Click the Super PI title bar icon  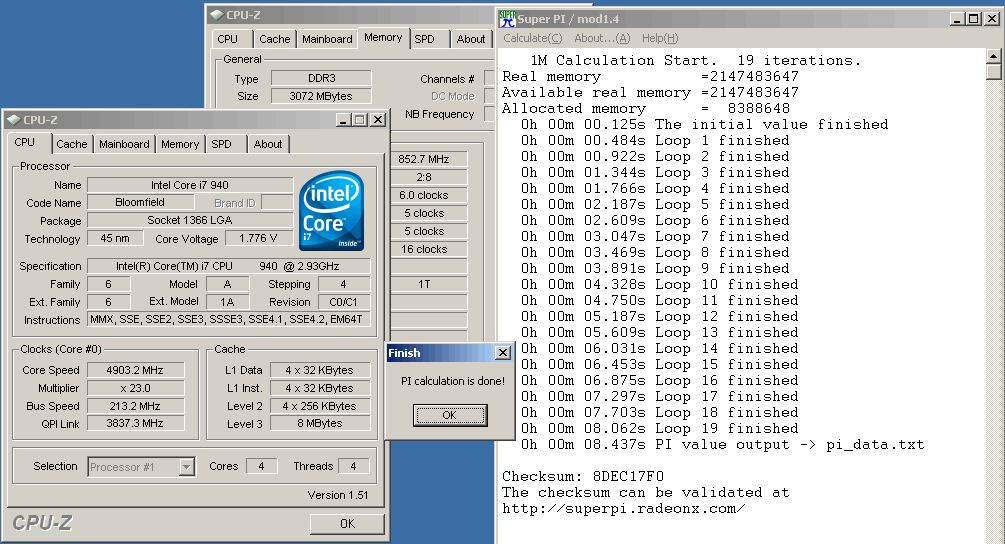507,19
